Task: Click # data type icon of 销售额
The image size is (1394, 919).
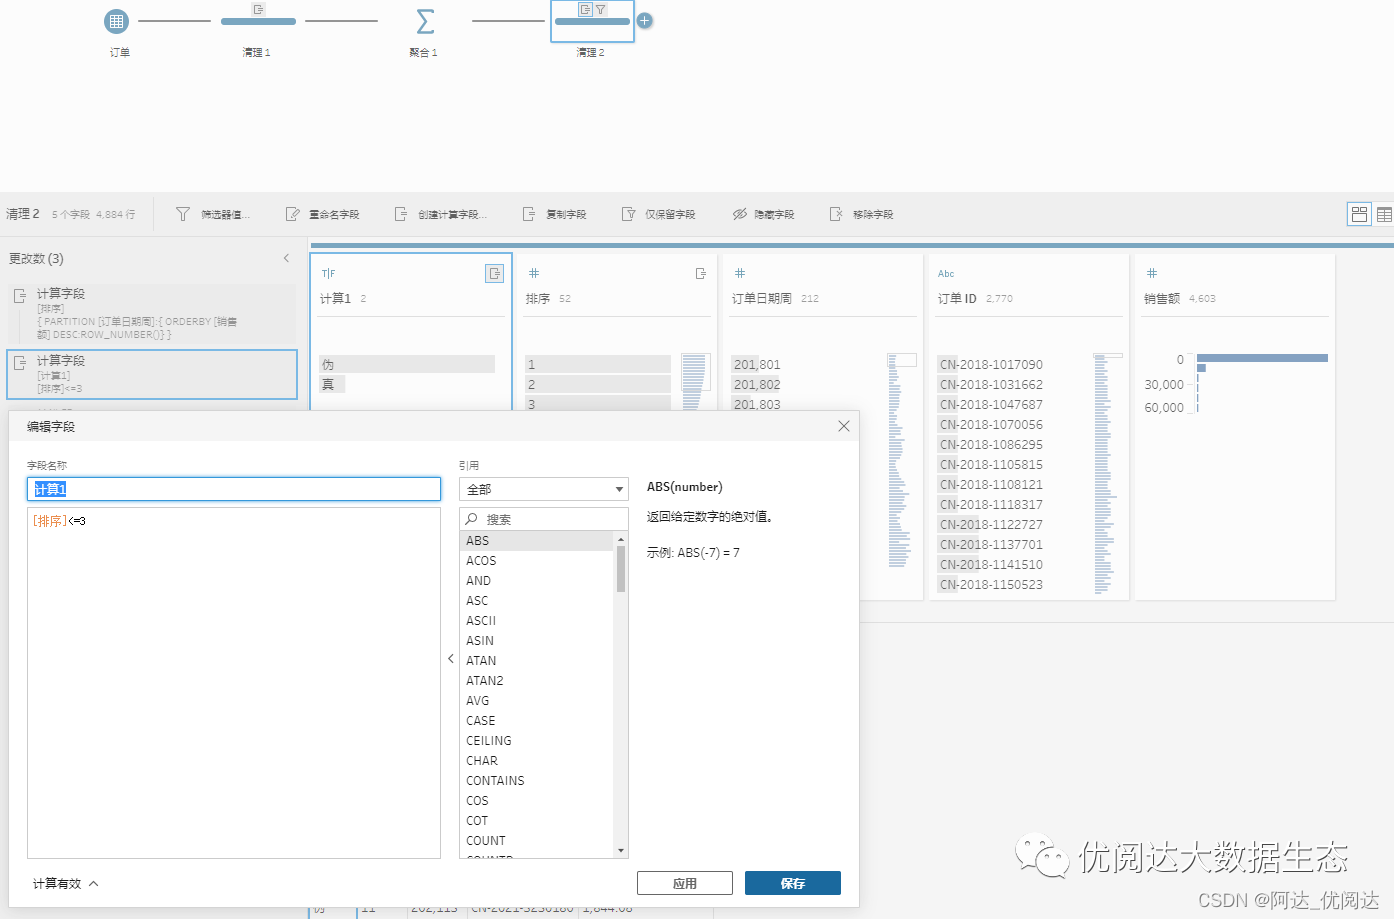Action: tap(1152, 273)
